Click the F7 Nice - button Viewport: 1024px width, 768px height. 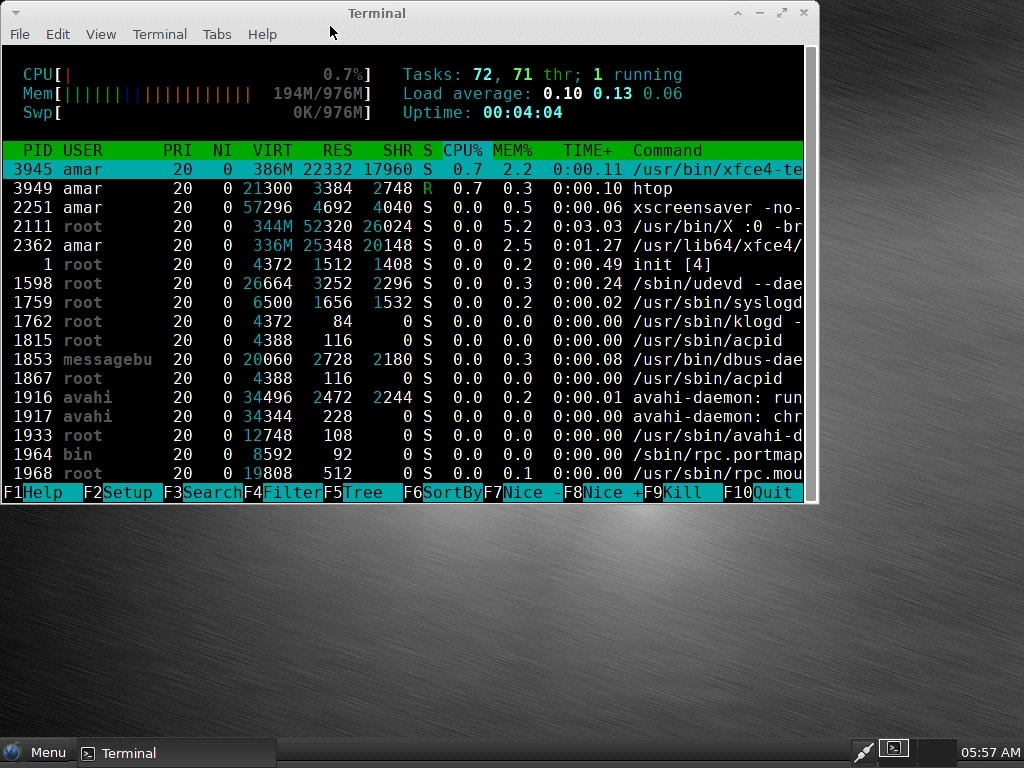tap(523, 492)
